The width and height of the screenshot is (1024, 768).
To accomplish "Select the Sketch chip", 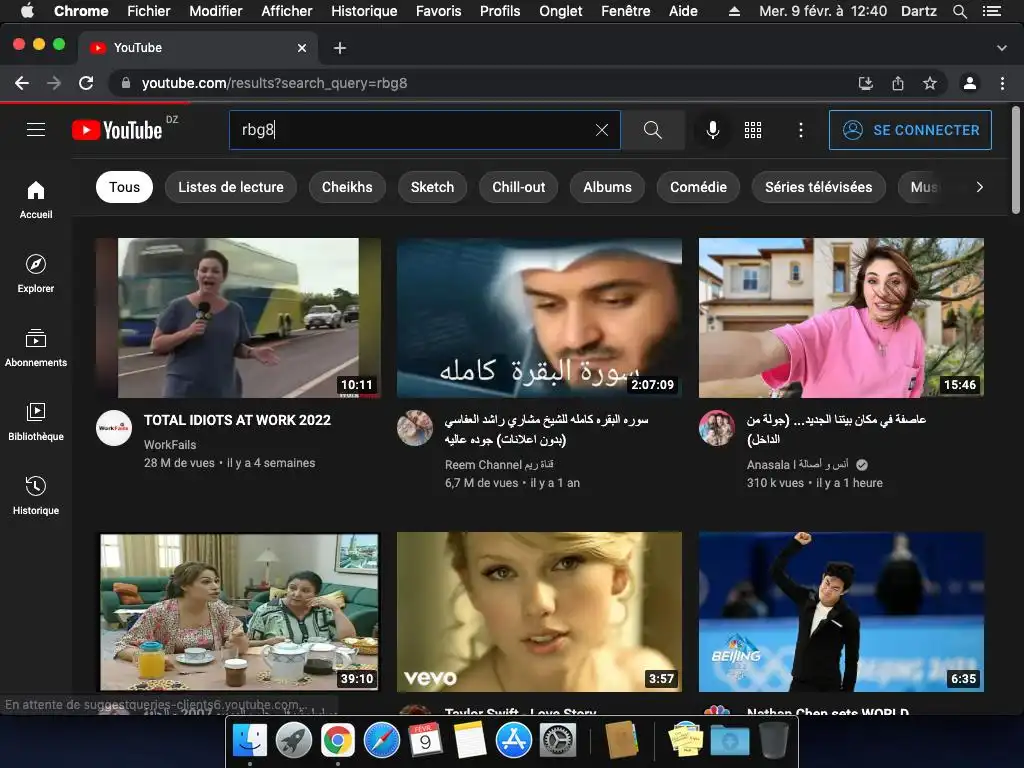I will click(x=432, y=187).
